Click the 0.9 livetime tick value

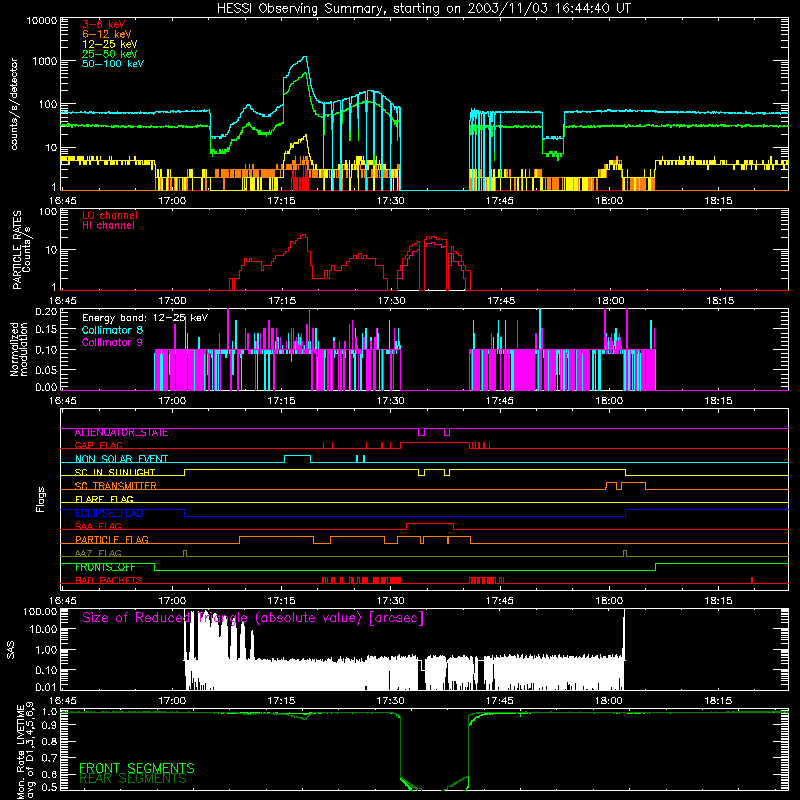[x=50, y=726]
